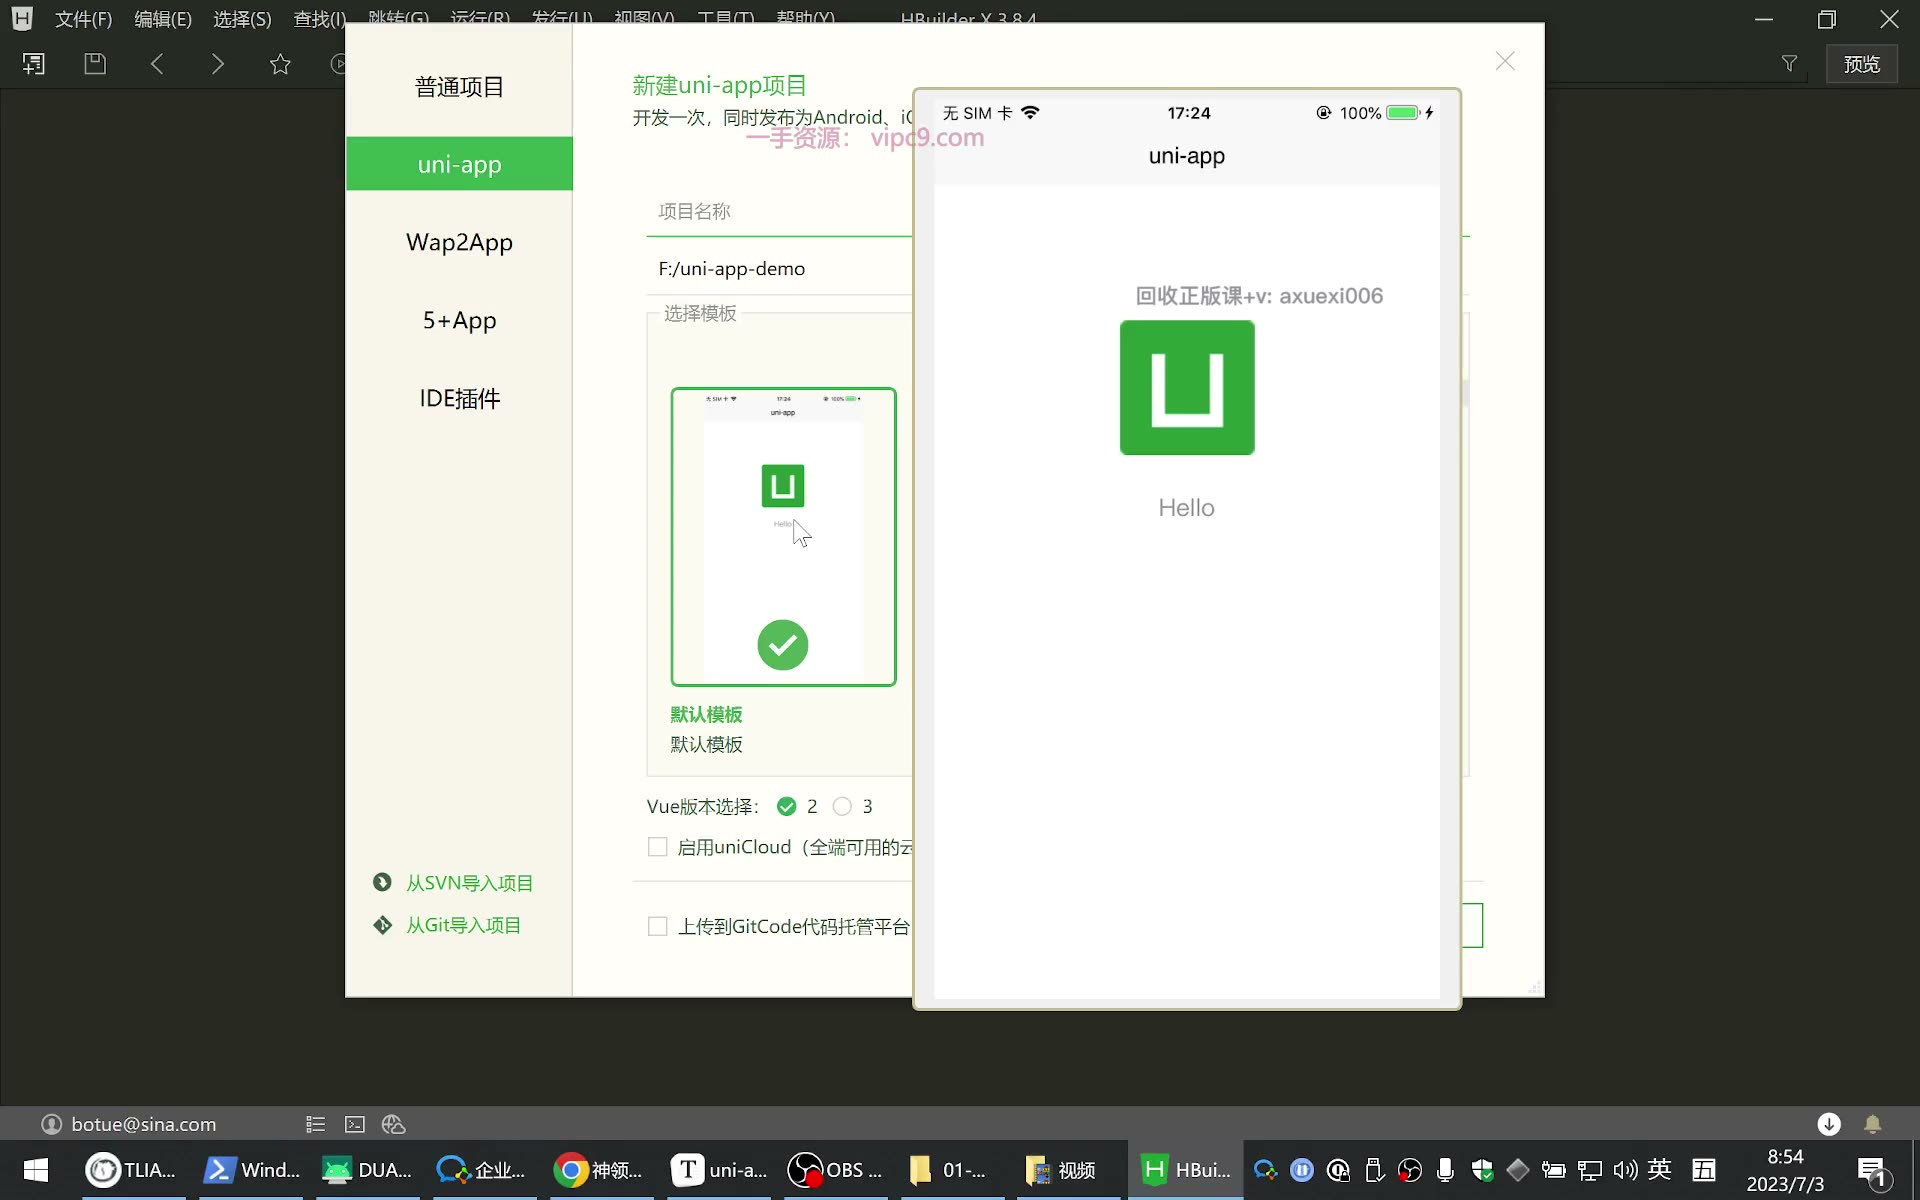Switch to Chrome 神领 taskbar window
The width and height of the screenshot is (1920, 1200).
(x=598, y=1170)
